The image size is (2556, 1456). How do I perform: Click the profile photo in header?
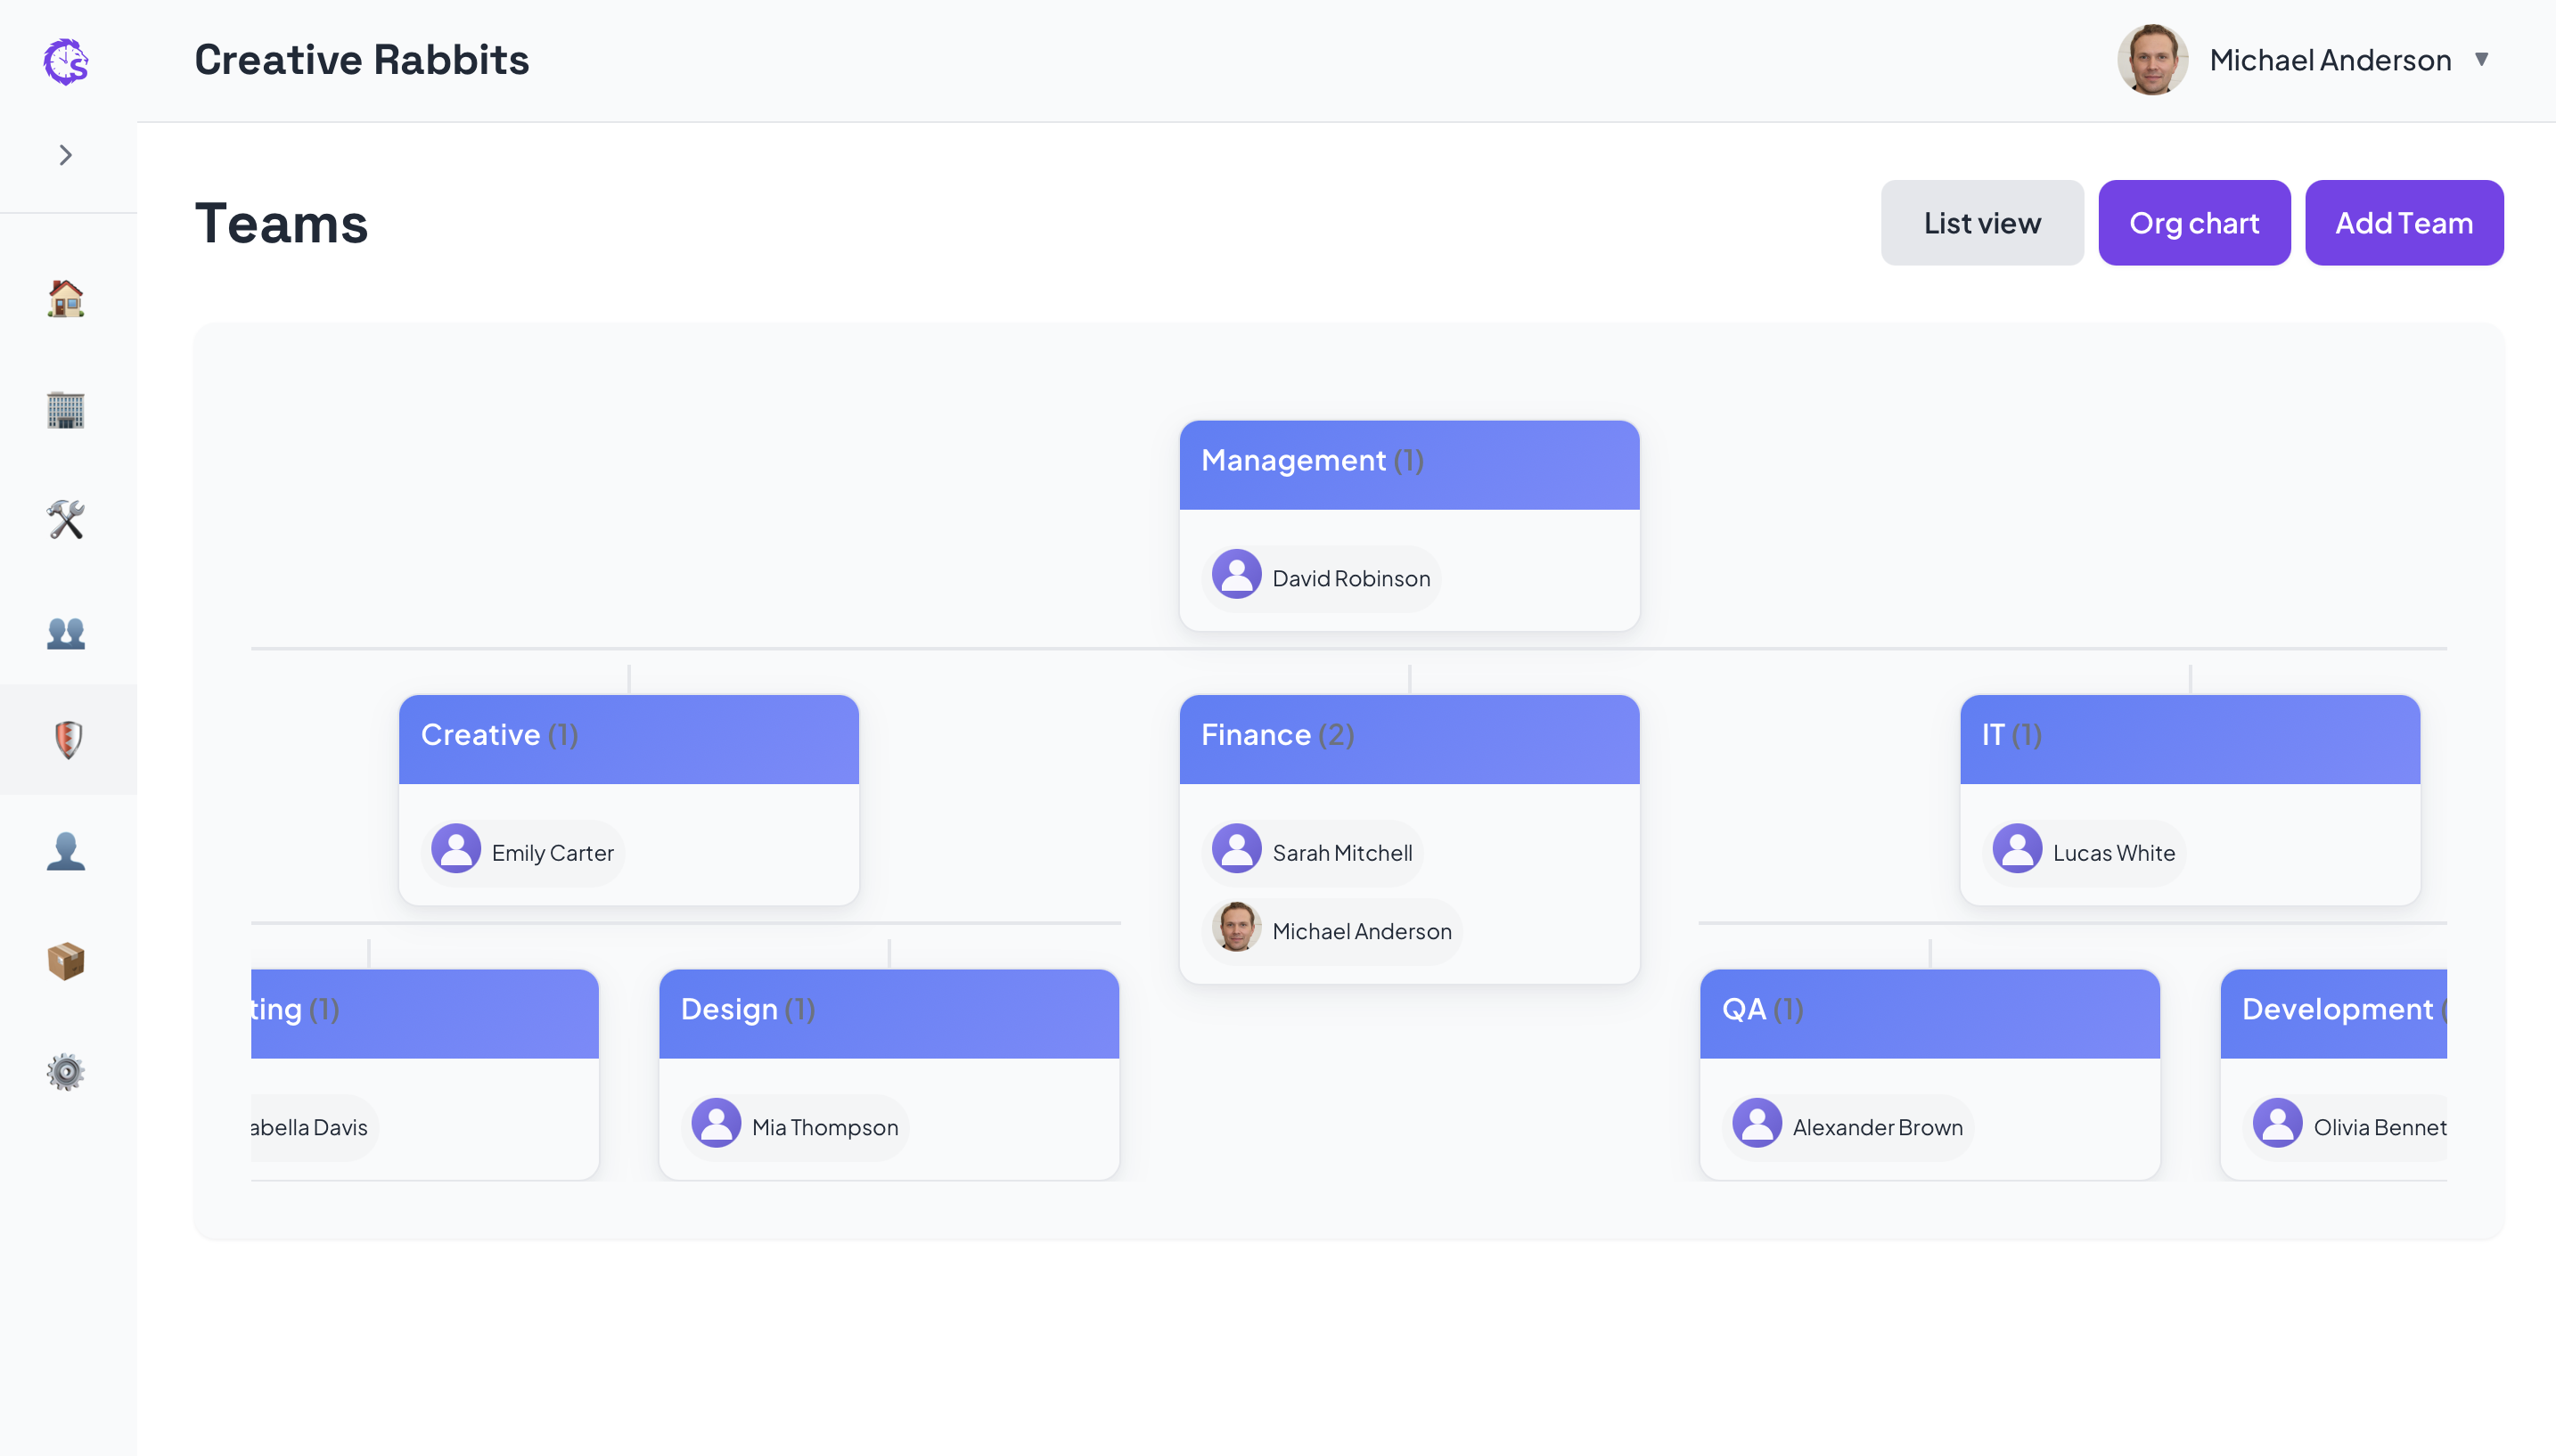[x=2151, y=60]
